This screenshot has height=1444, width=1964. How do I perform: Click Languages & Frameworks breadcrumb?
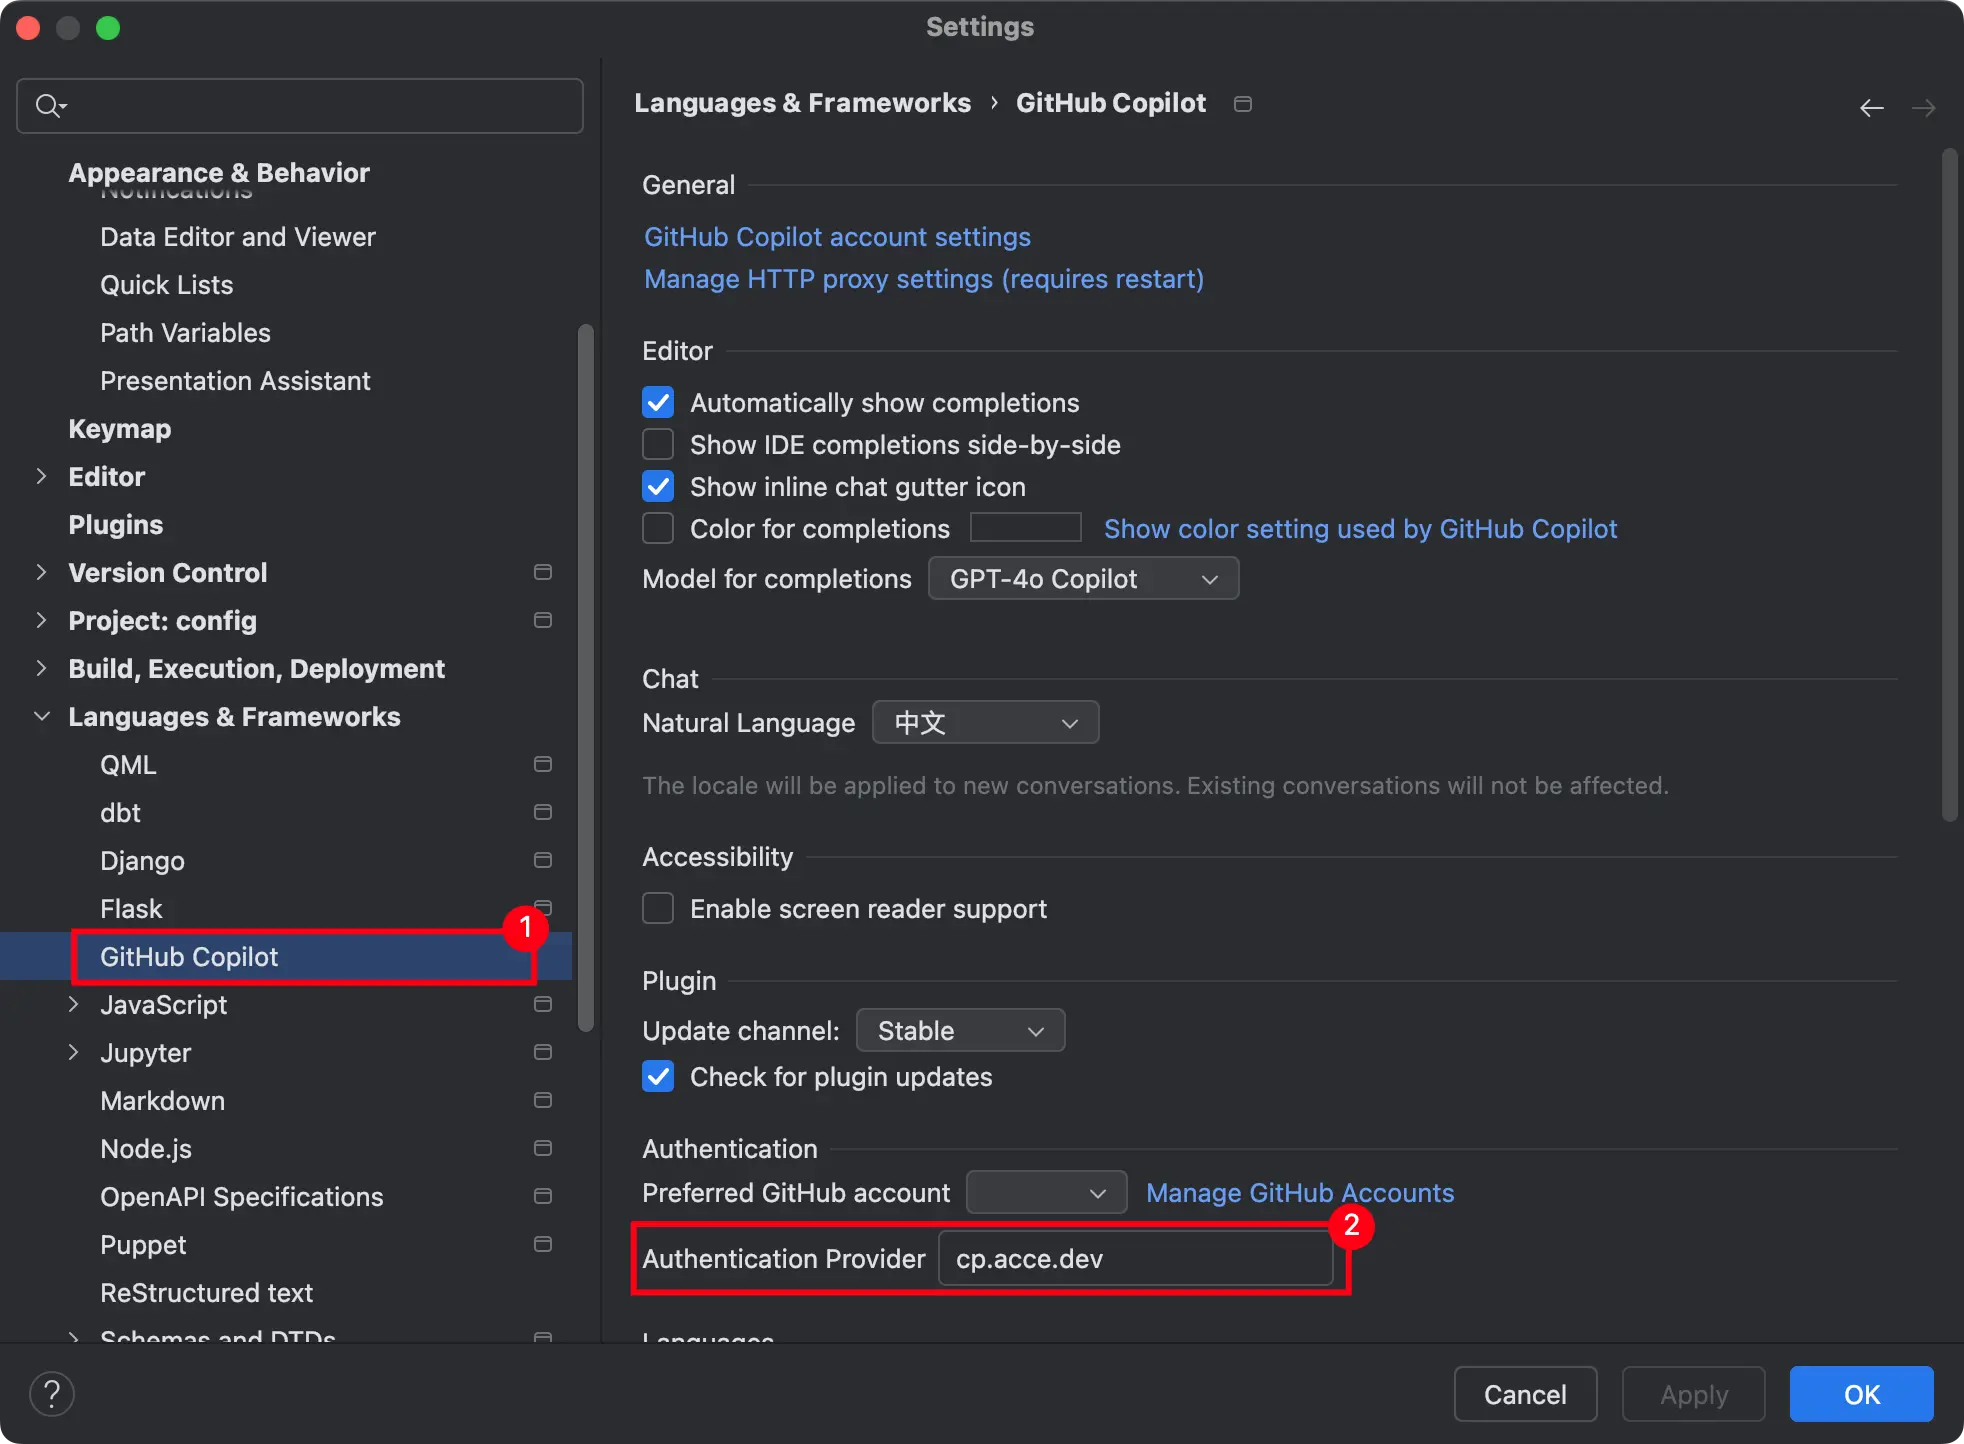point(802,103)
